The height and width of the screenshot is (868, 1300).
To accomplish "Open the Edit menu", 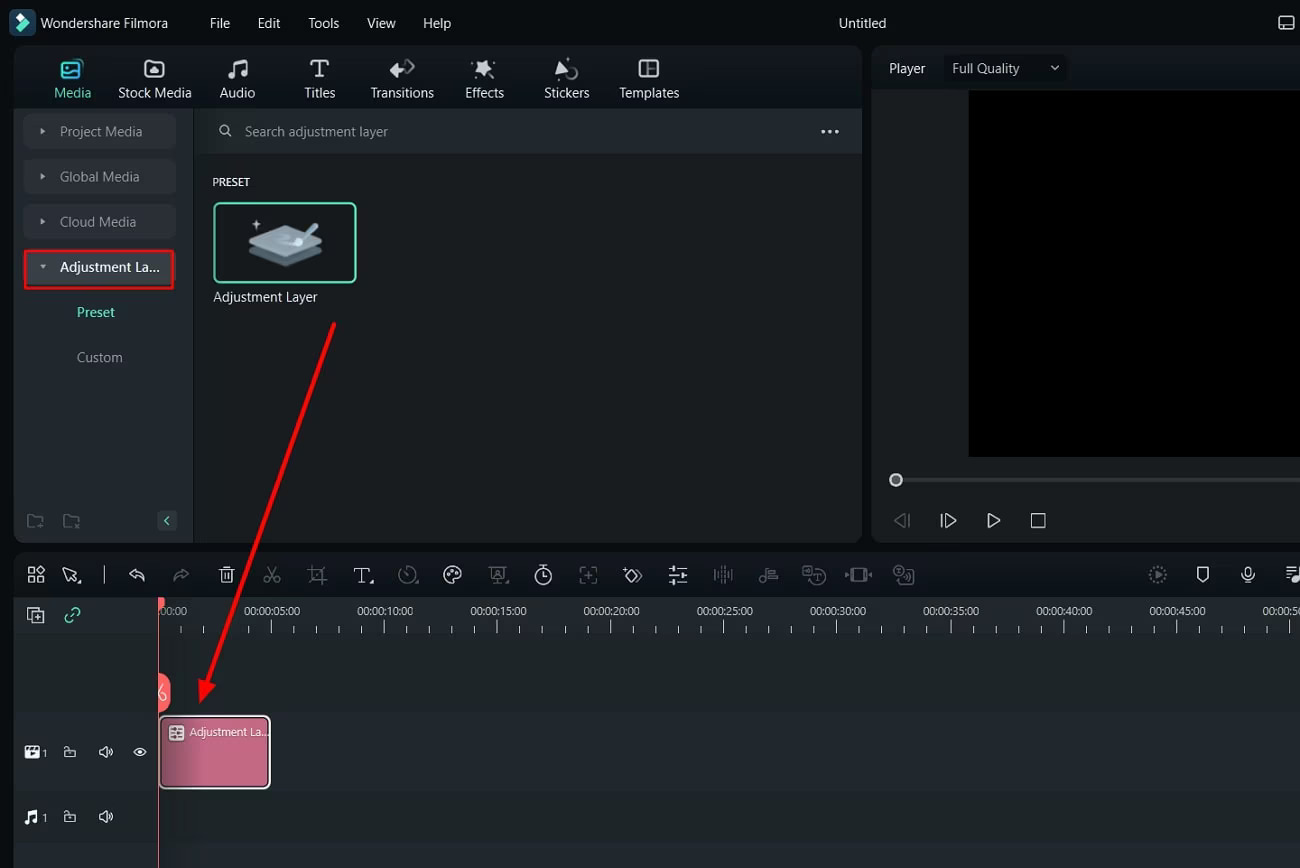I will [x=269, y=23].
